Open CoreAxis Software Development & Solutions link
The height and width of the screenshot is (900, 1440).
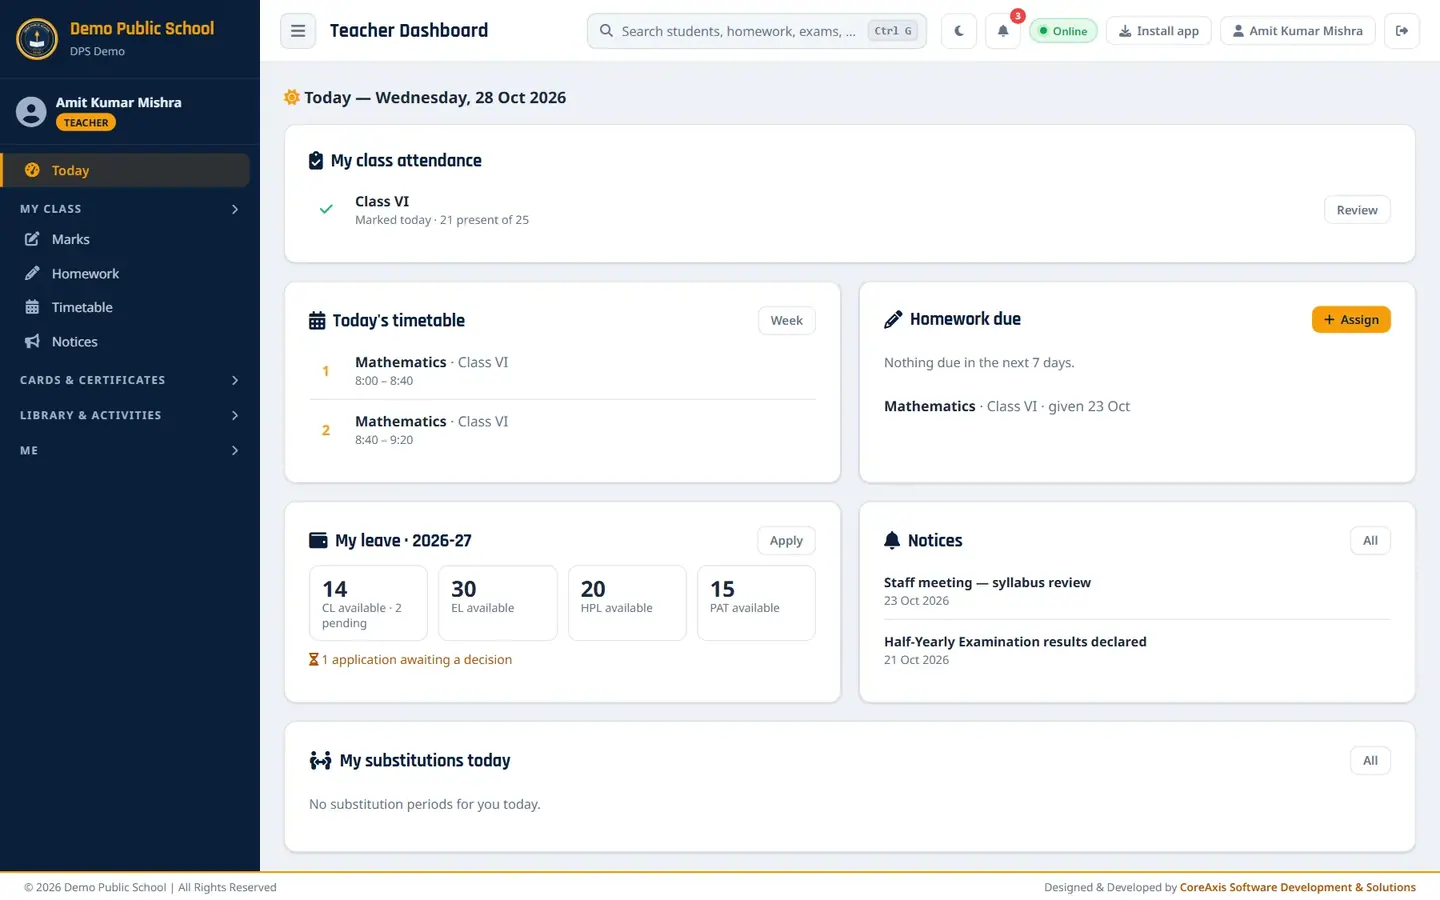1298,887
